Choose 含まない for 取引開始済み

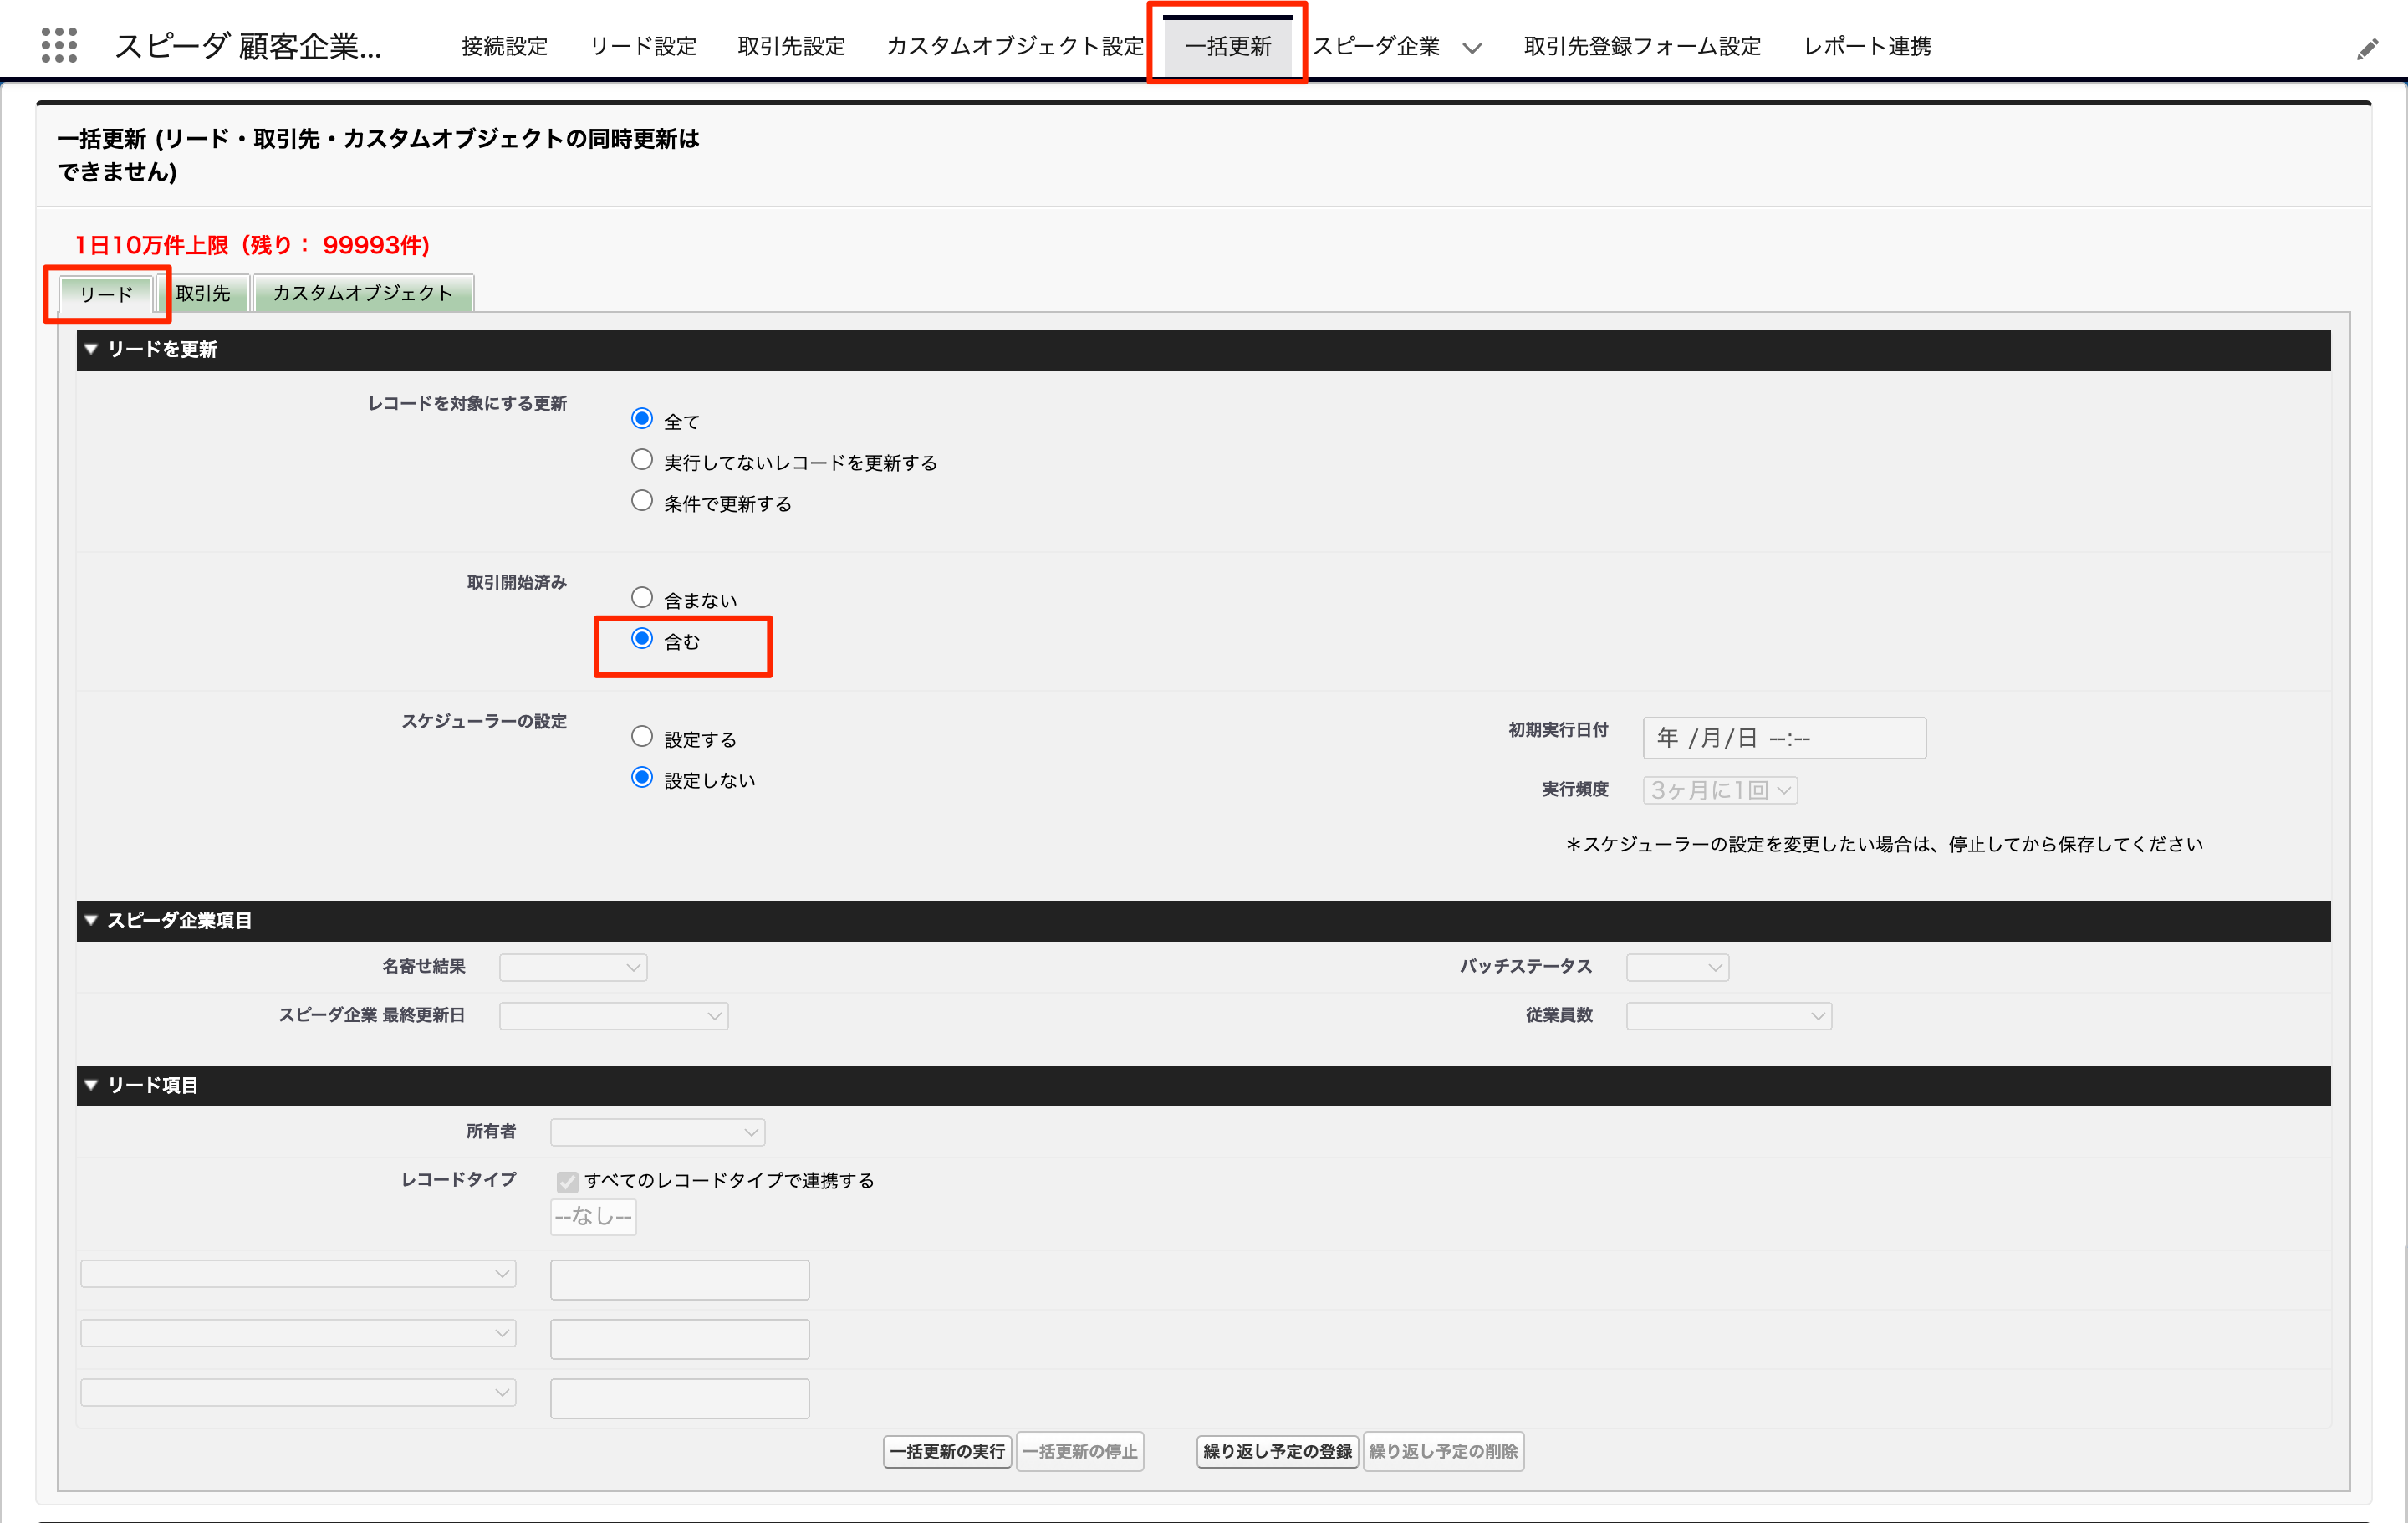click(x=642, y=598)
